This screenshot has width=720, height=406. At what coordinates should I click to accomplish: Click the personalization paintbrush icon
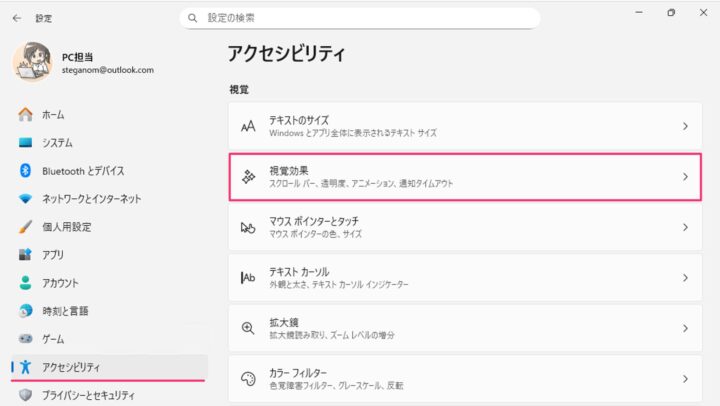(x=26, y=227)
